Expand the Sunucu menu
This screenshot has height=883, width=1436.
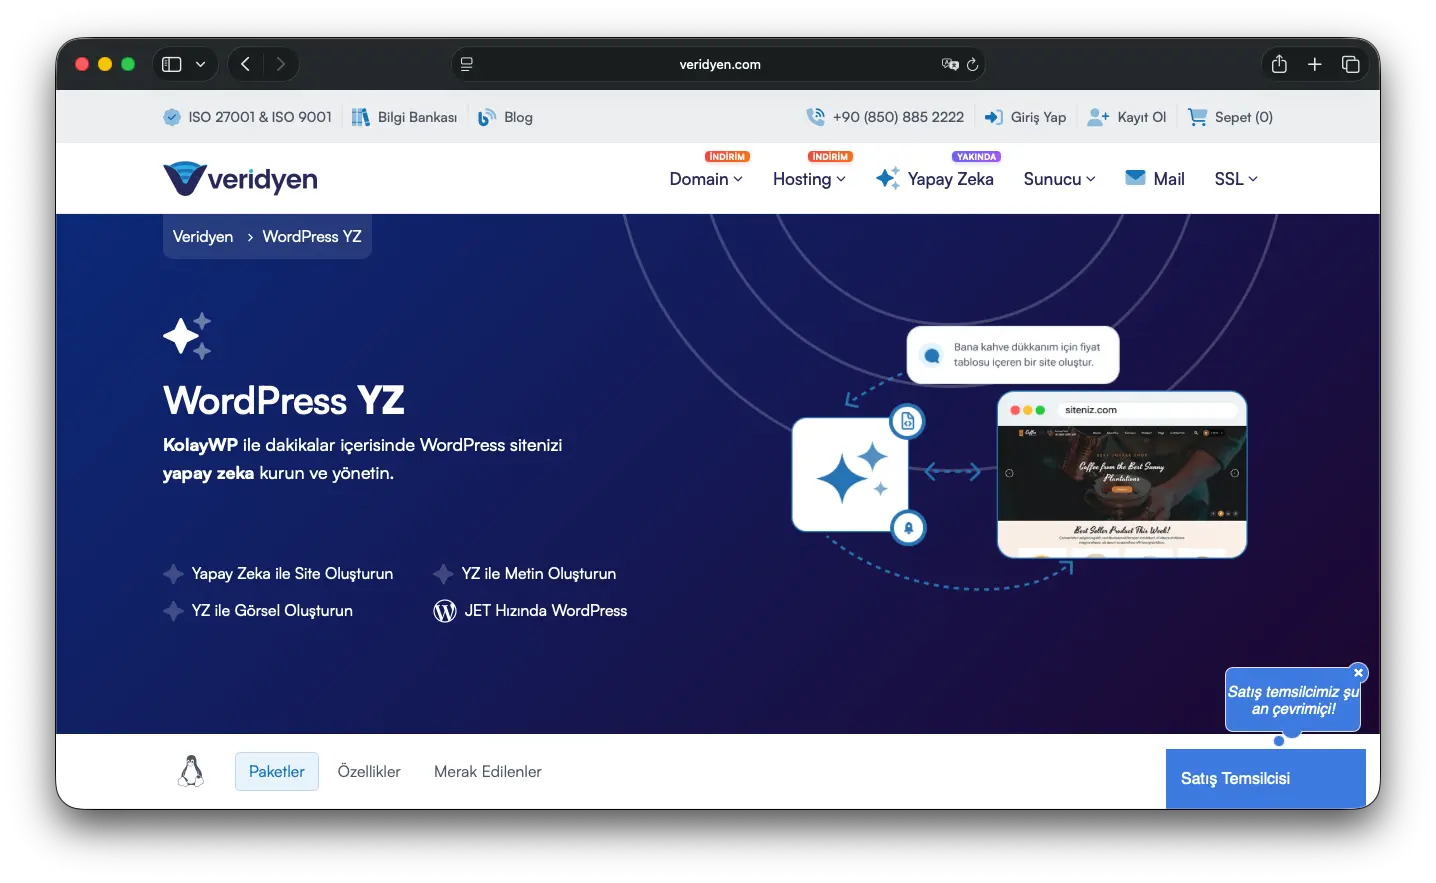point(1059,179)
